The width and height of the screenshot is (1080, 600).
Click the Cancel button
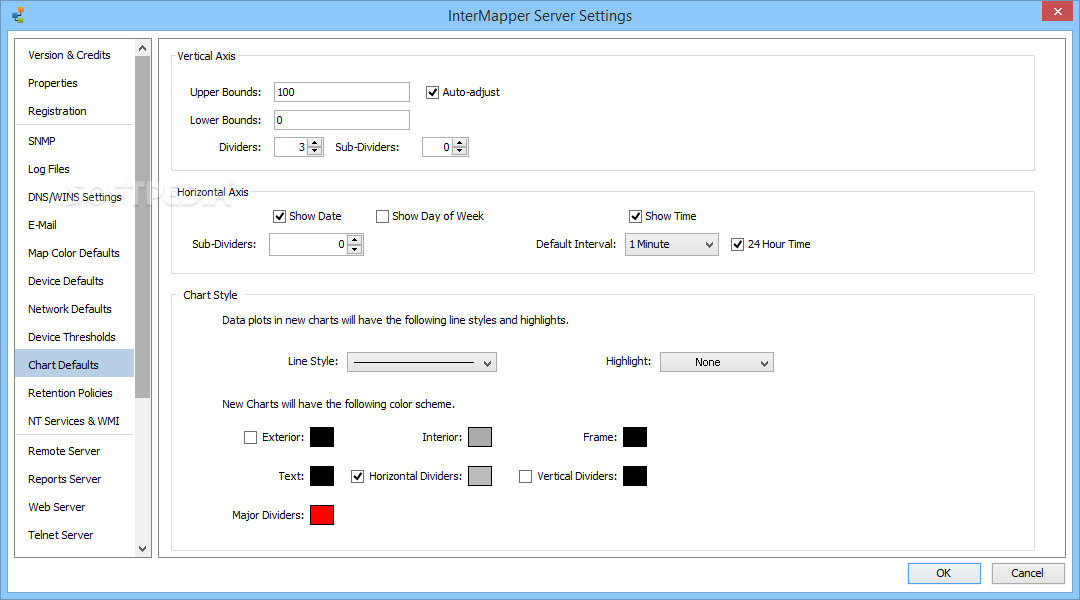[x=1027, y=573]
